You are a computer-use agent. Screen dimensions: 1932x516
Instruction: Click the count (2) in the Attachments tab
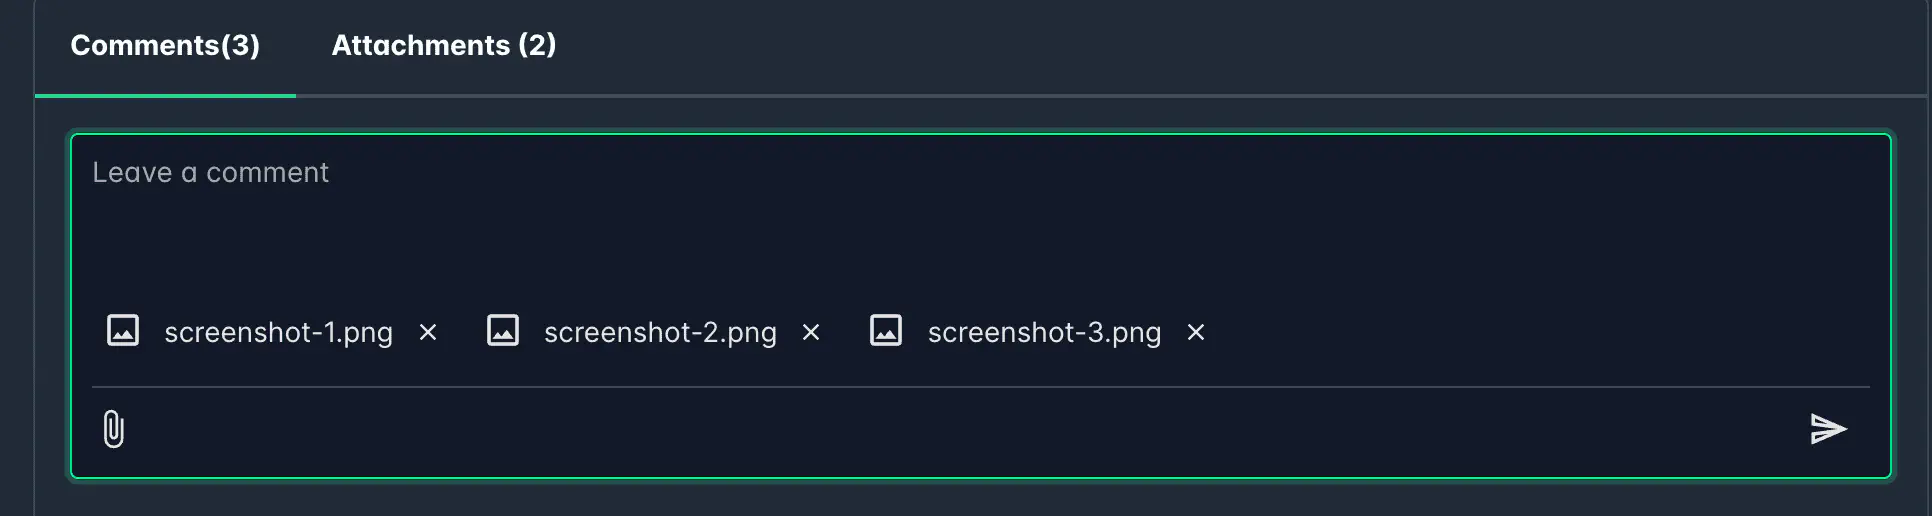click(x=537, y=46)
